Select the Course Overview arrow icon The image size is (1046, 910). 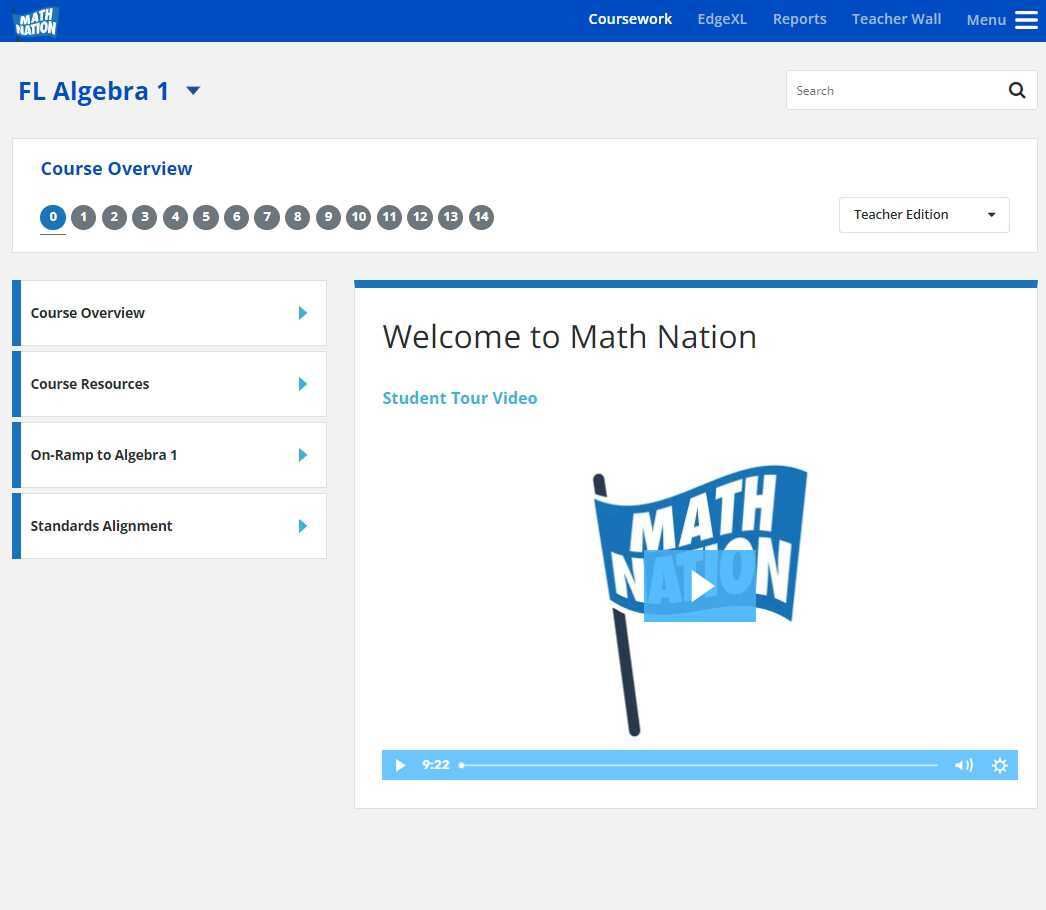(x=303, y=313)
